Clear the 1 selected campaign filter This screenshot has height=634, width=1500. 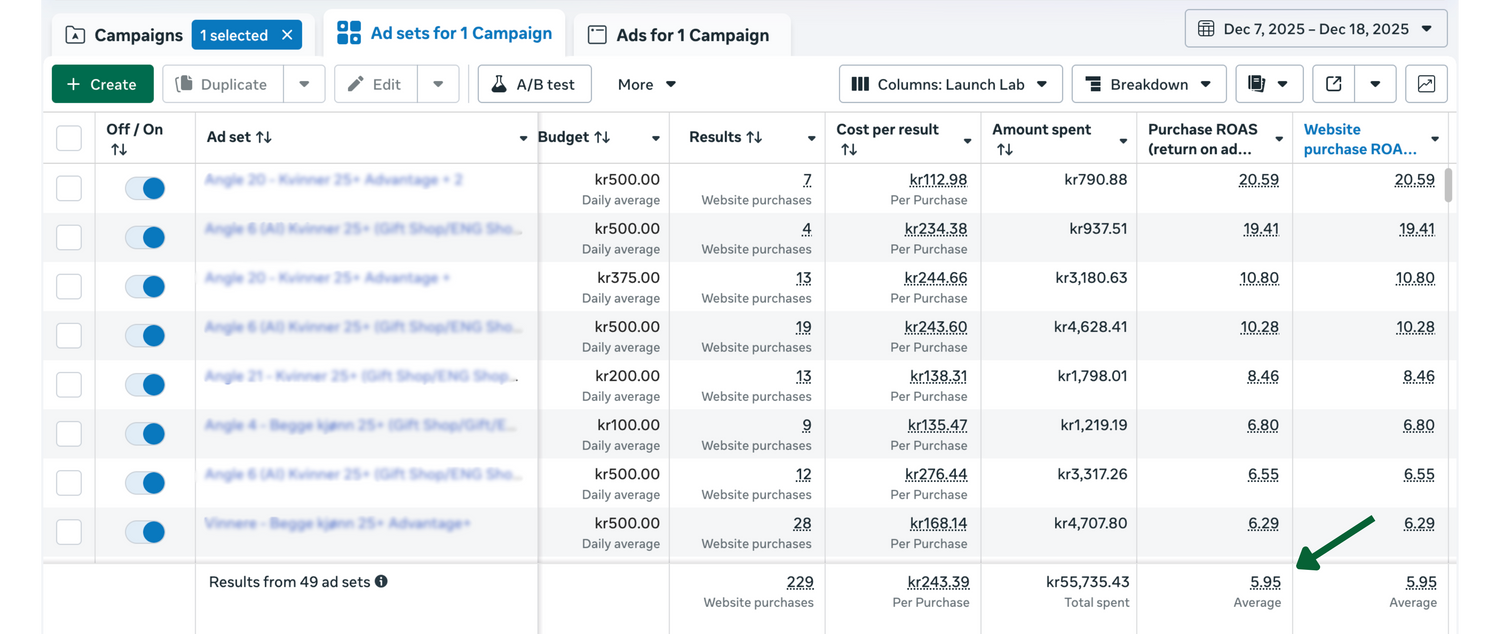click(287, 35)
